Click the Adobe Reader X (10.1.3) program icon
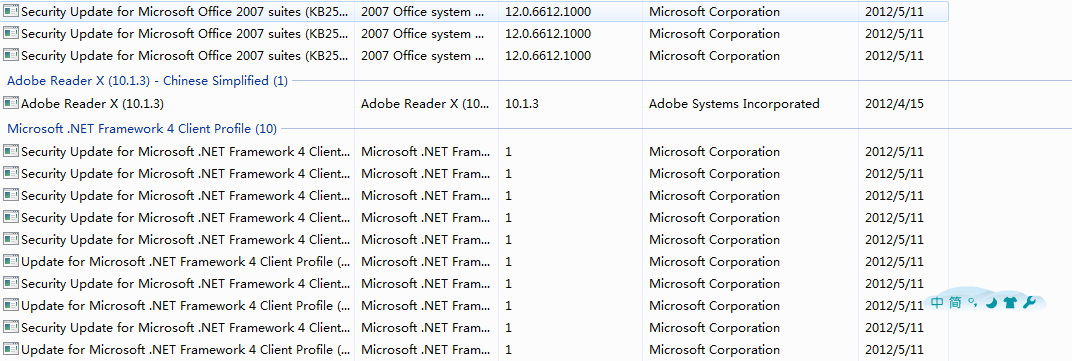This screenshot has height=361, width=1072. 11,104
